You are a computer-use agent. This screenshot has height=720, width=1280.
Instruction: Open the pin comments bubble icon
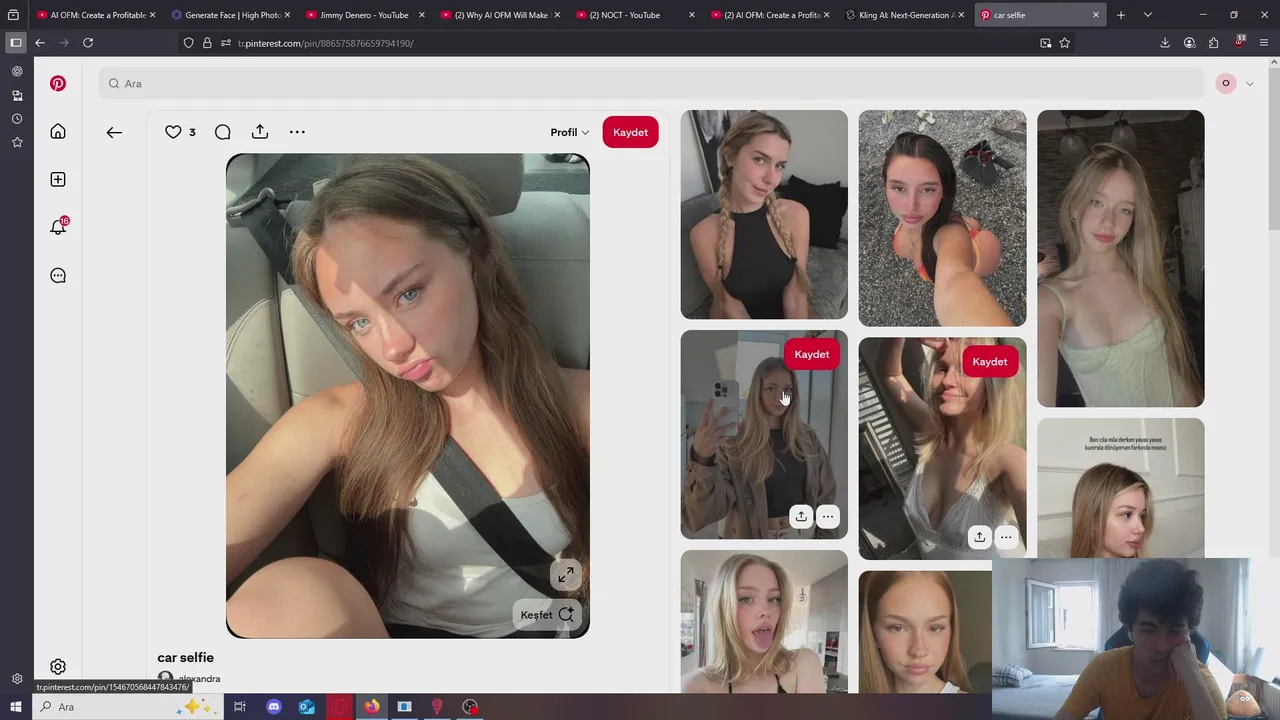[x=223, y=132]
